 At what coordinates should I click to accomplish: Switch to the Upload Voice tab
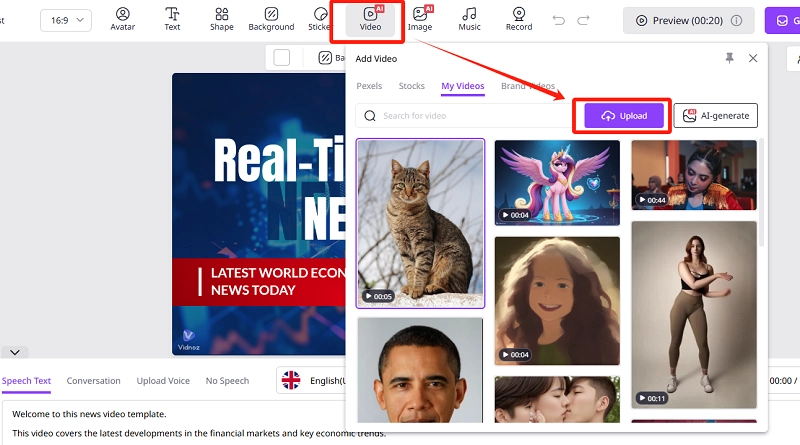click(x=163, y=381)
